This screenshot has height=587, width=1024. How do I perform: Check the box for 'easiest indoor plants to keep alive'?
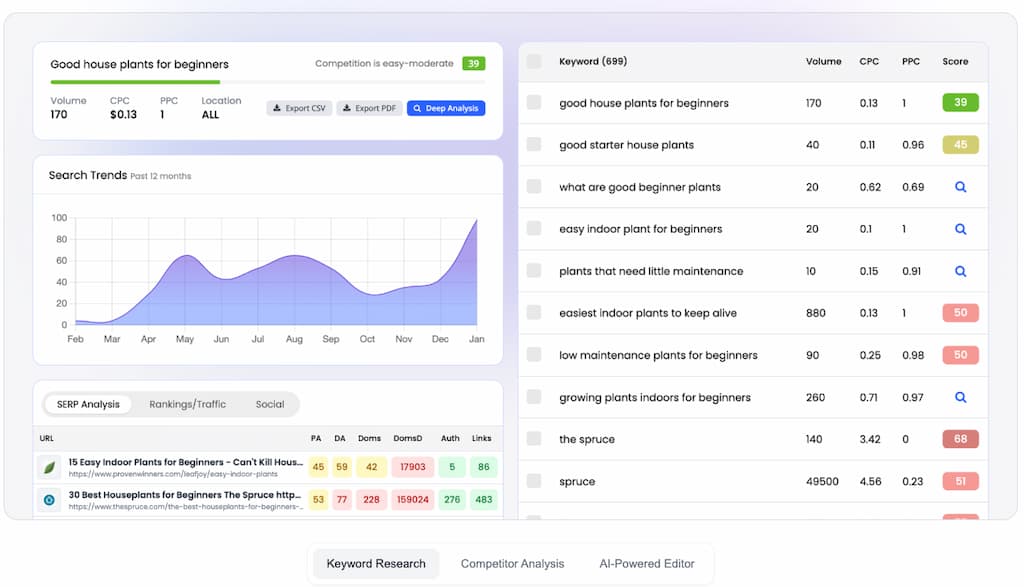(534, 313)
